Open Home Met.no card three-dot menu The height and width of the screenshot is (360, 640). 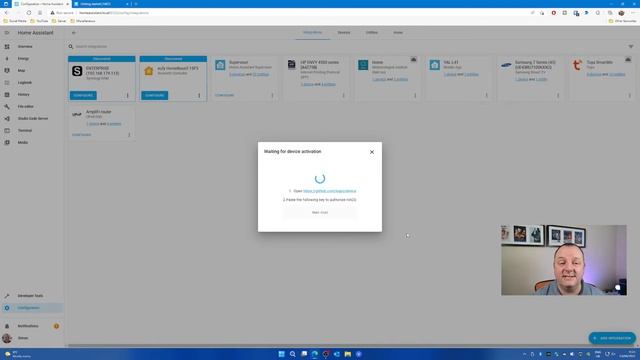pos(415,95)
